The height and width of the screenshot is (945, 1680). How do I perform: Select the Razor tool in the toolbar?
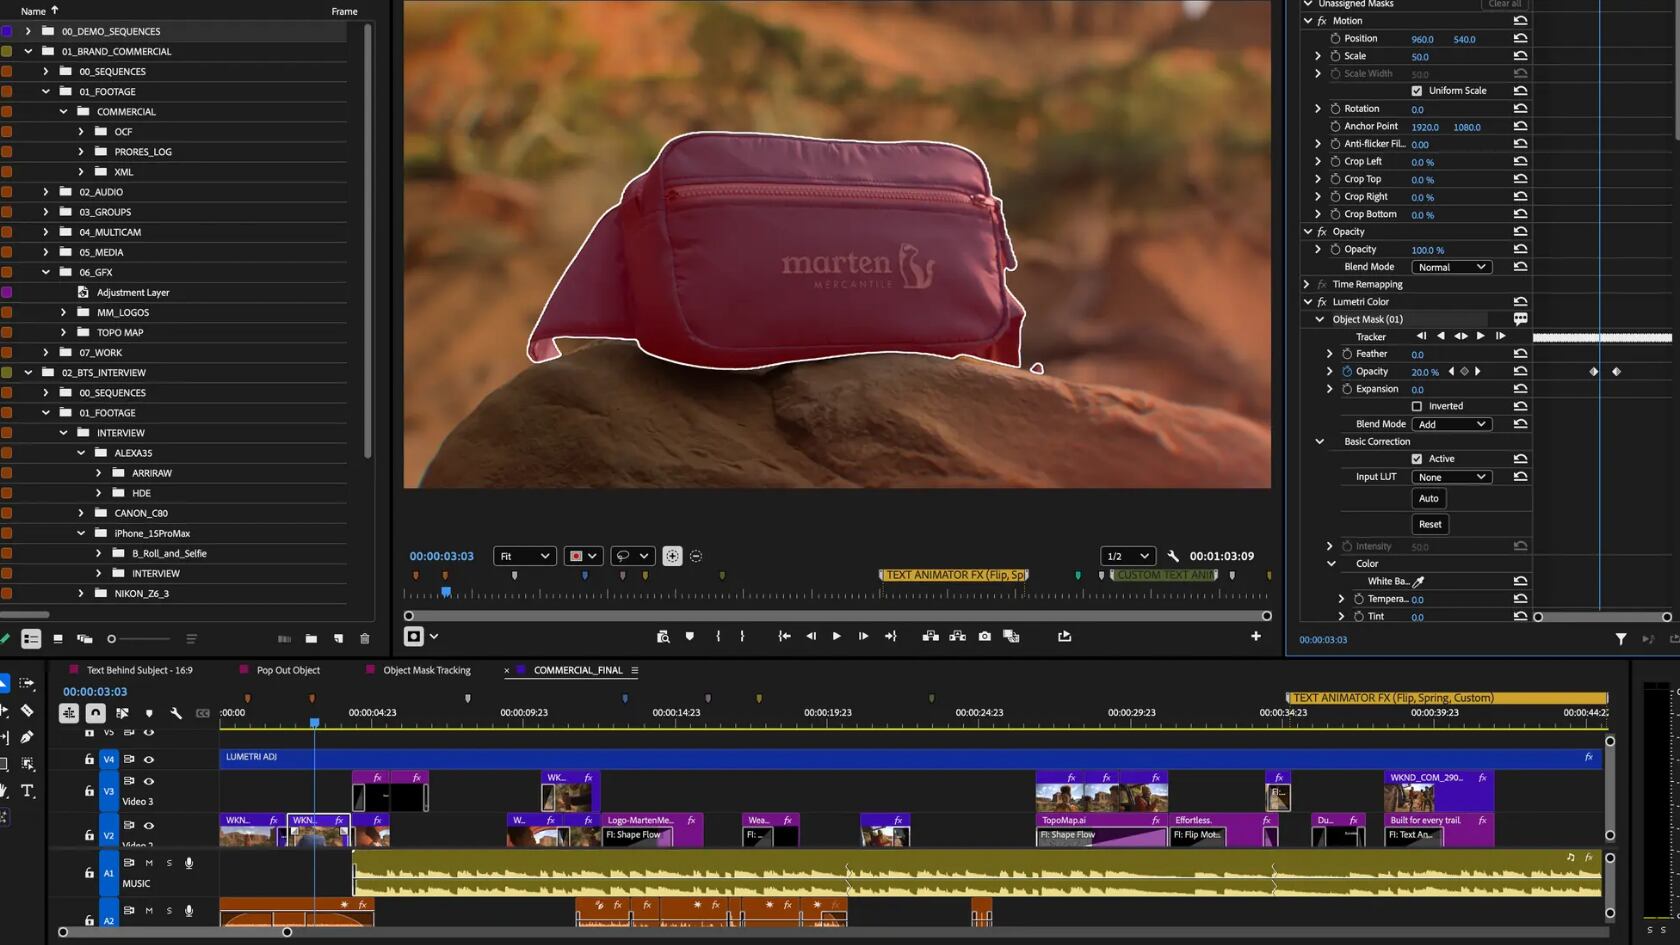(27, 711)
